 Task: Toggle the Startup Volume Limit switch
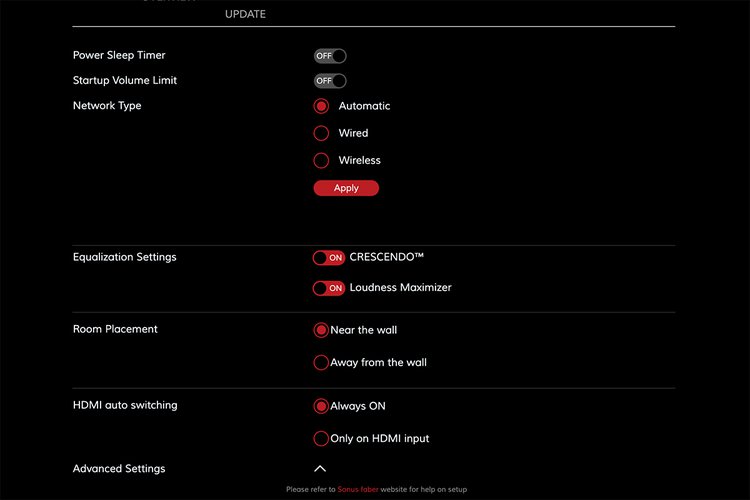[x=330, y=81]
